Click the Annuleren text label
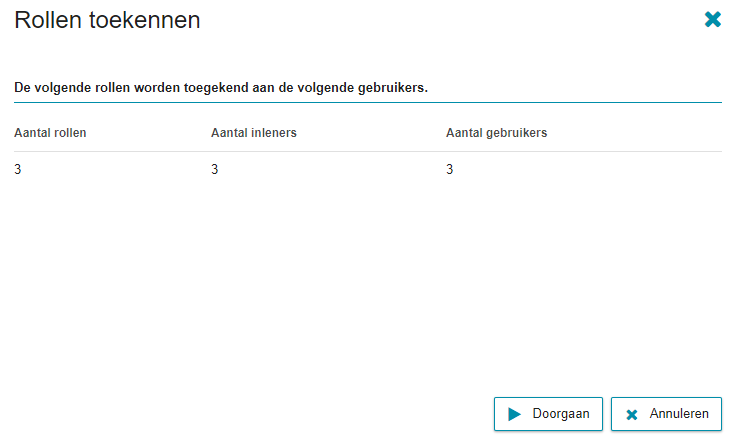 (x=679, y=414)
